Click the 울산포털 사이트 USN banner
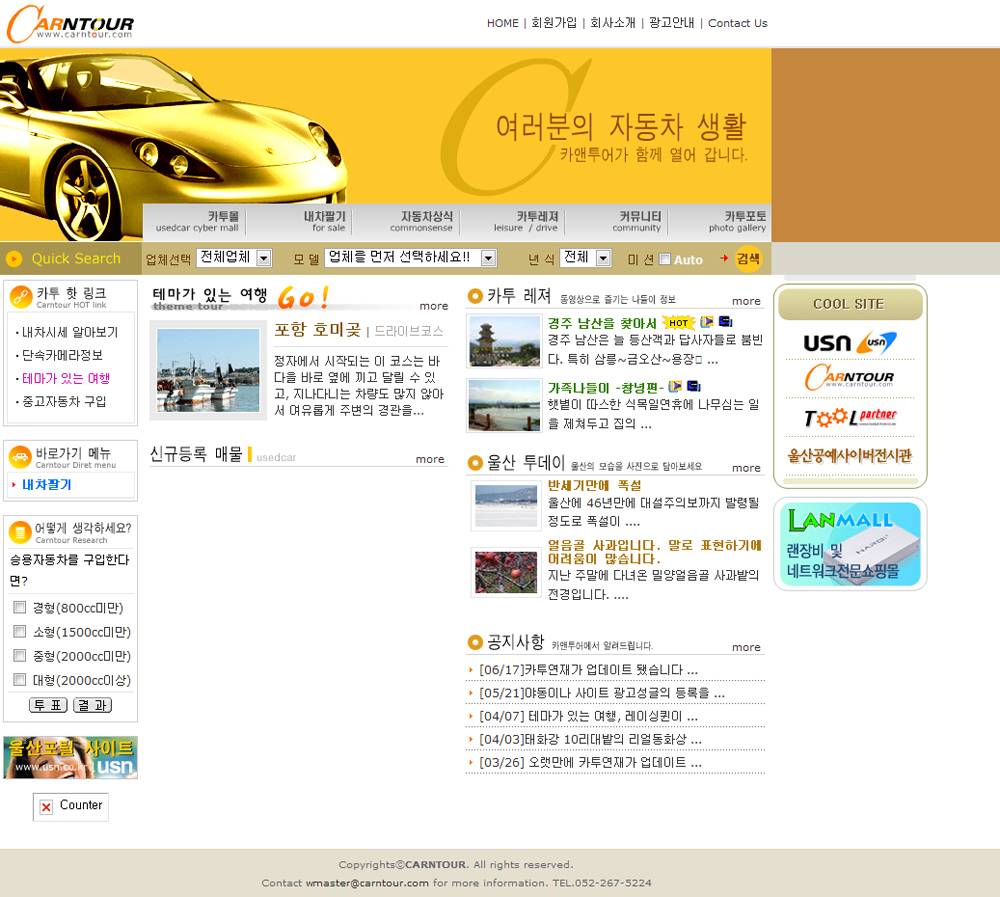The width and height of the screenshot is (1000, 897). [70, 757]
